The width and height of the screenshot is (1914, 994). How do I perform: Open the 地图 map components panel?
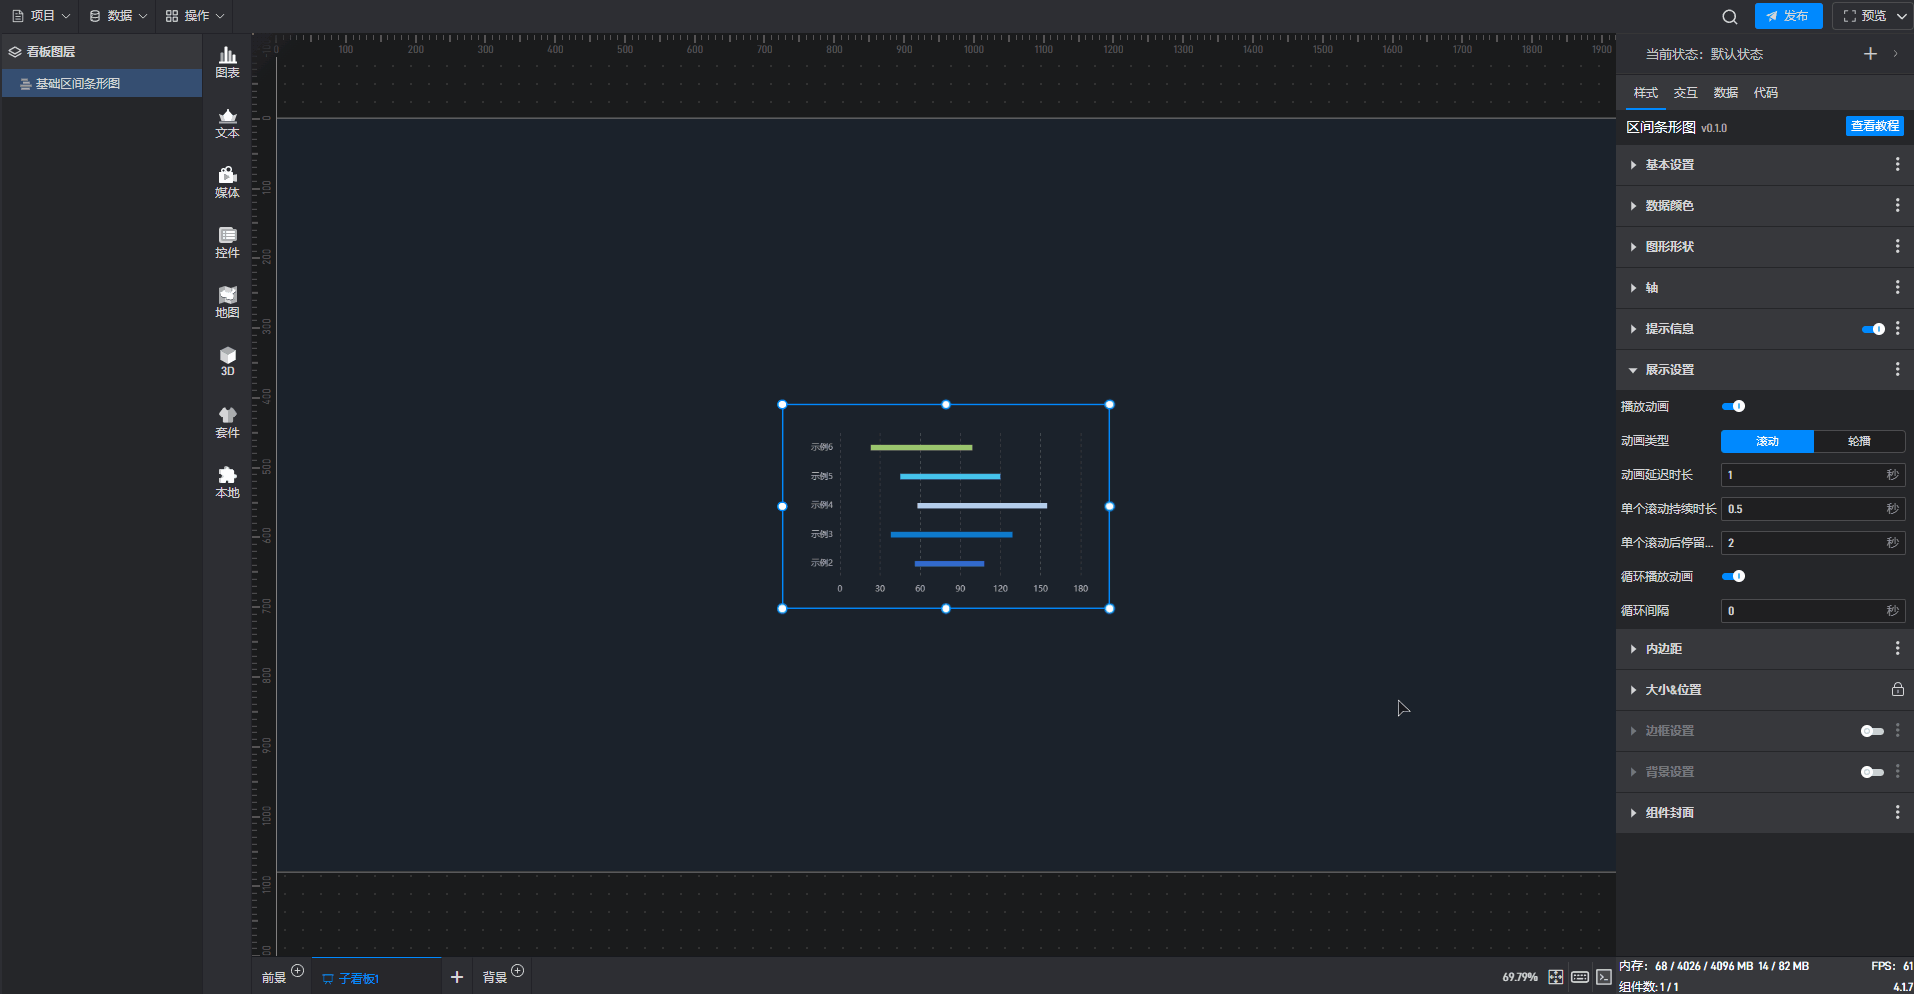227,303
